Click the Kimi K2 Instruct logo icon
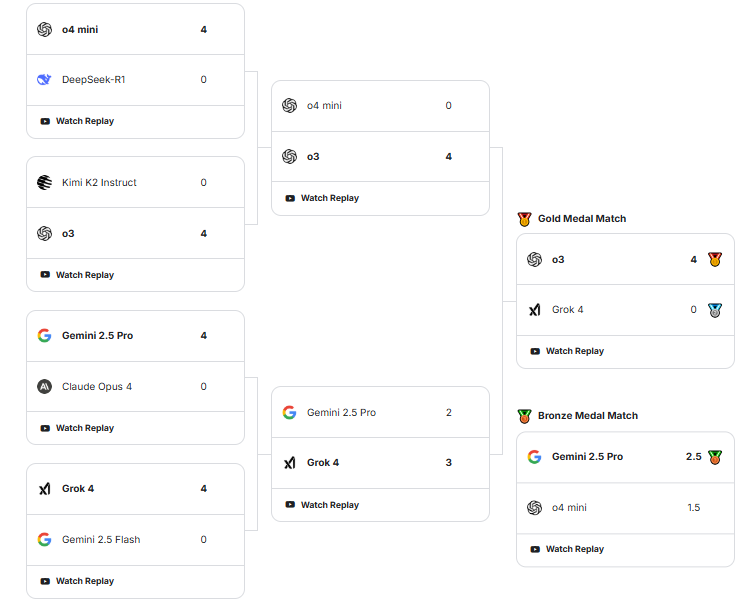 [x=44, y=183]
